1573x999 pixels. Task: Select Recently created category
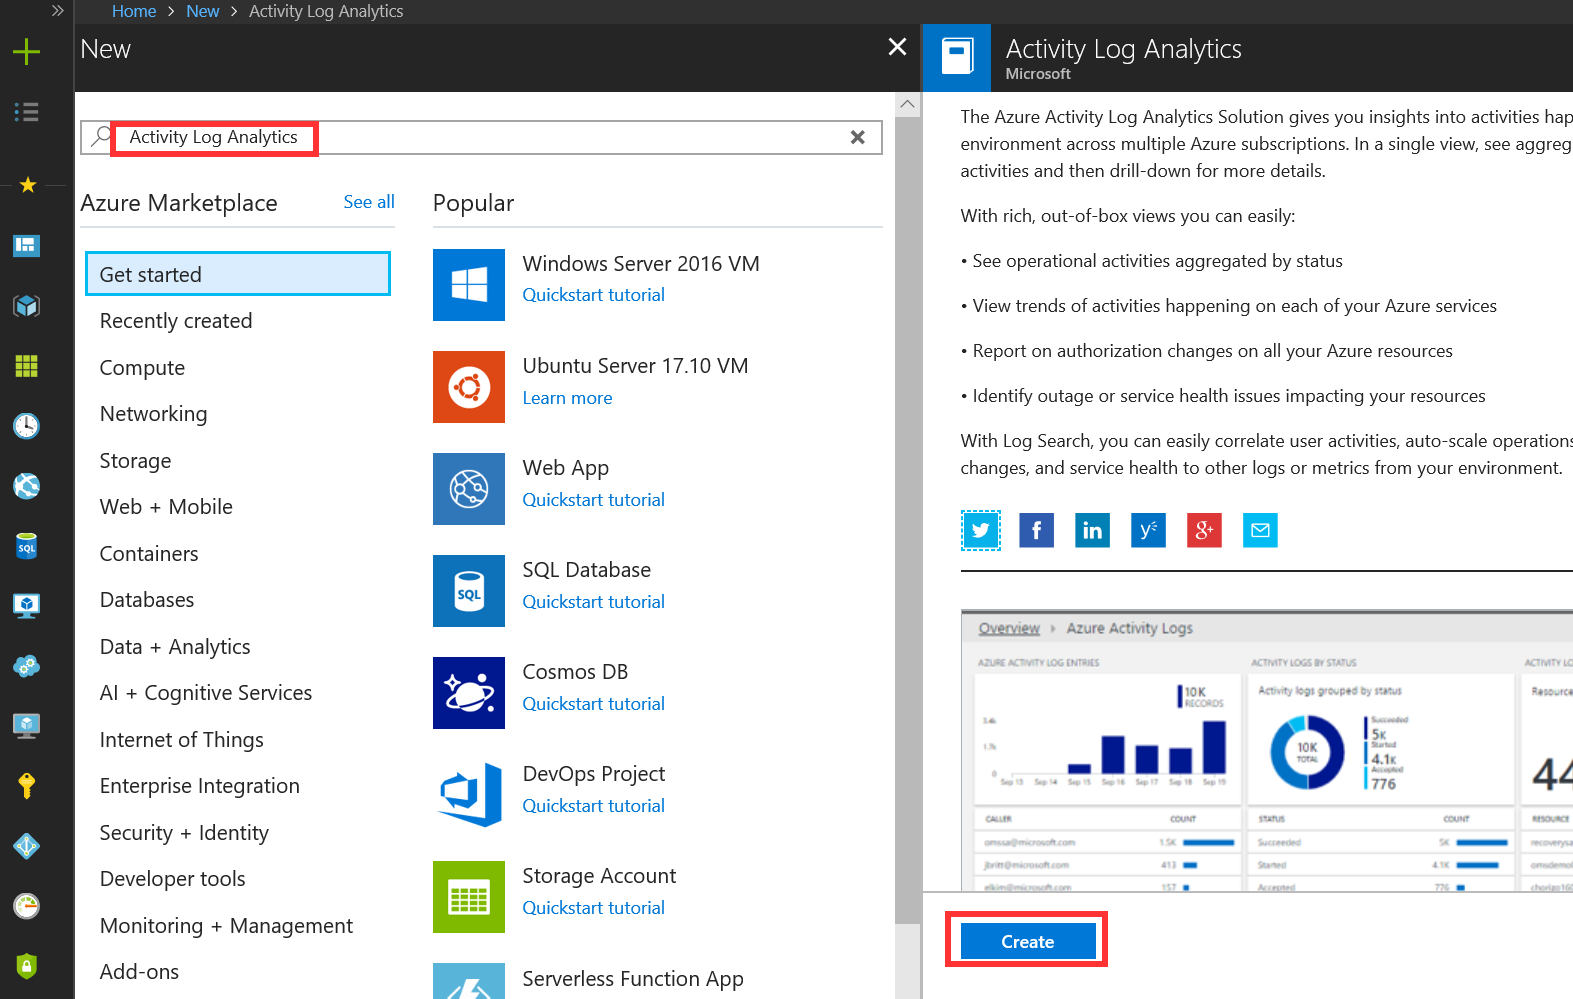pos(176,321)
